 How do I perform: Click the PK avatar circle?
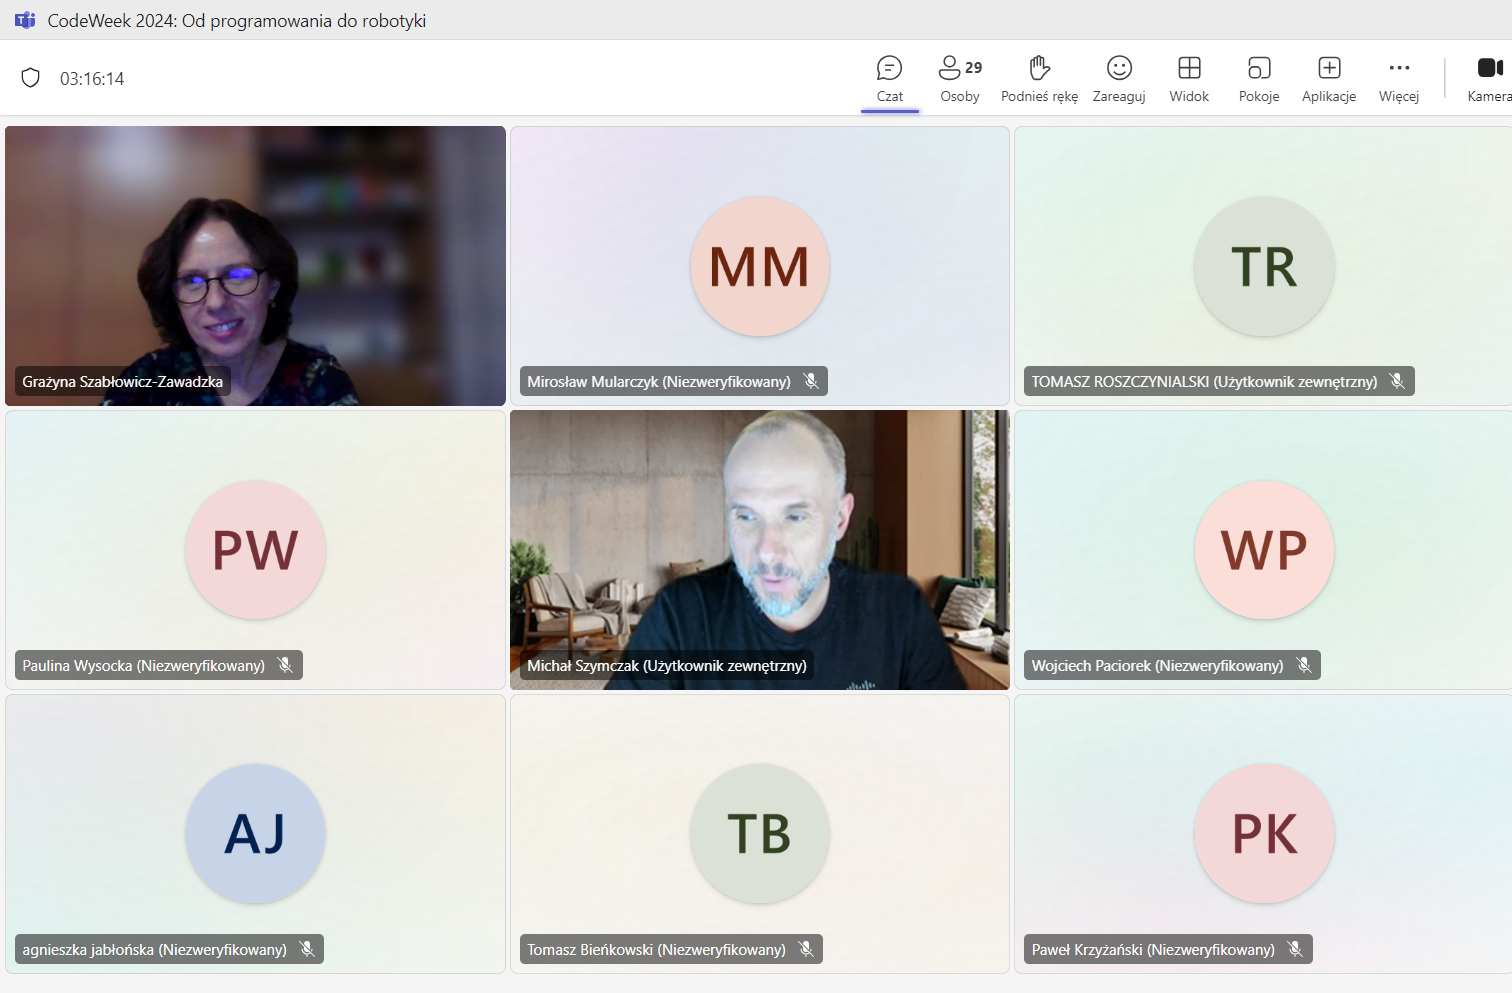1264,834
